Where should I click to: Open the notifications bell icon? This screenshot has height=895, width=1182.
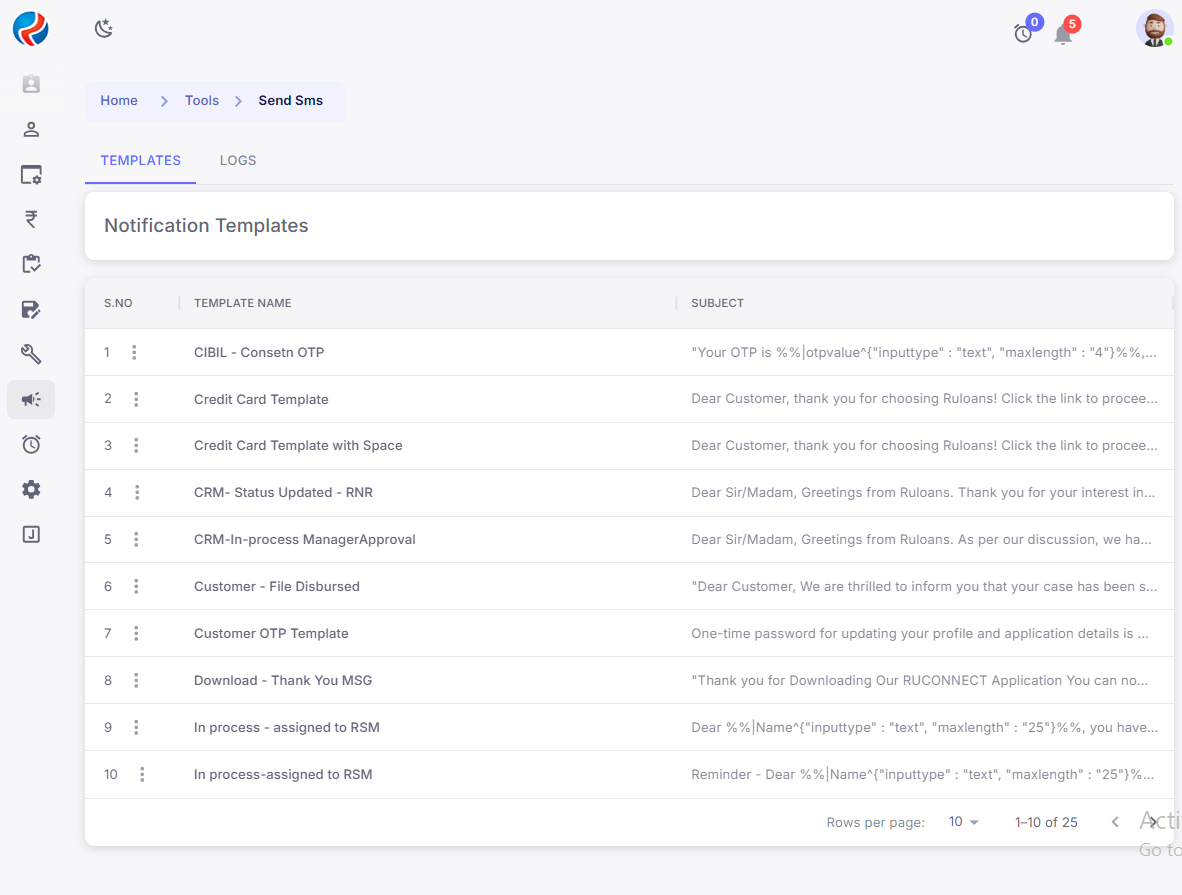point(1063,34)
